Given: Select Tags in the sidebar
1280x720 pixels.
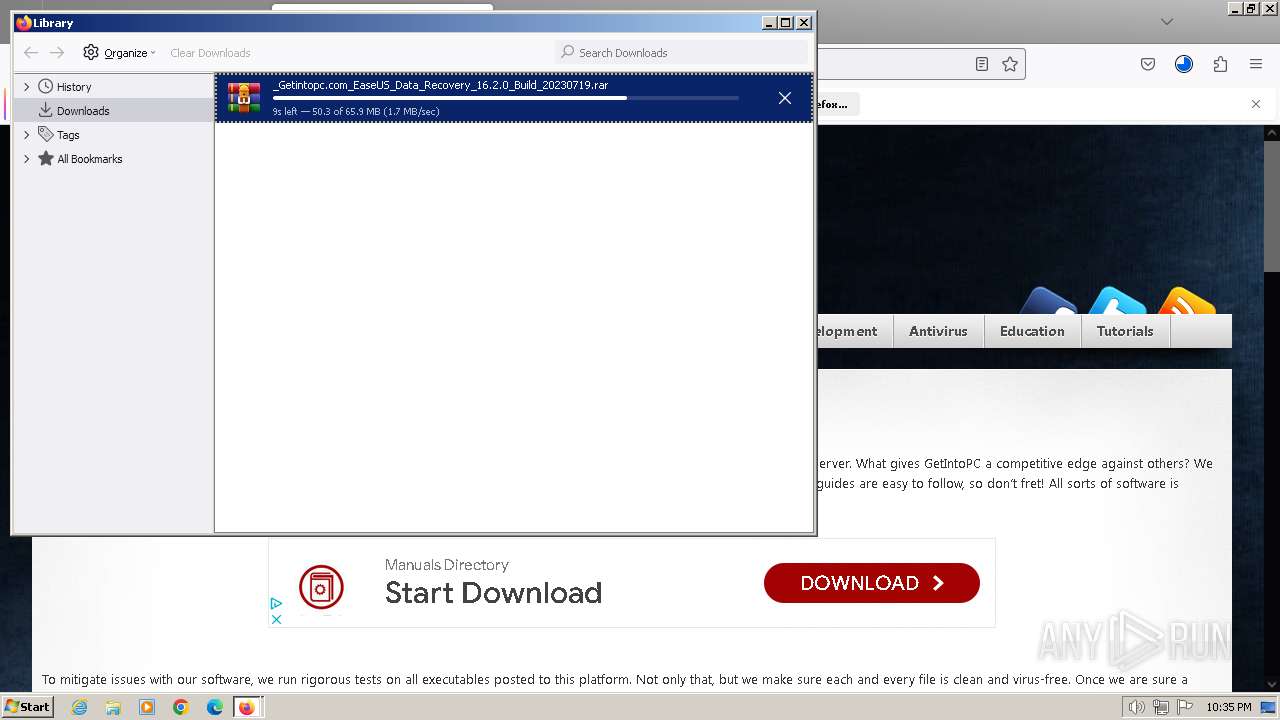Looking at the screenshot, I should click(x=68, y=135).
